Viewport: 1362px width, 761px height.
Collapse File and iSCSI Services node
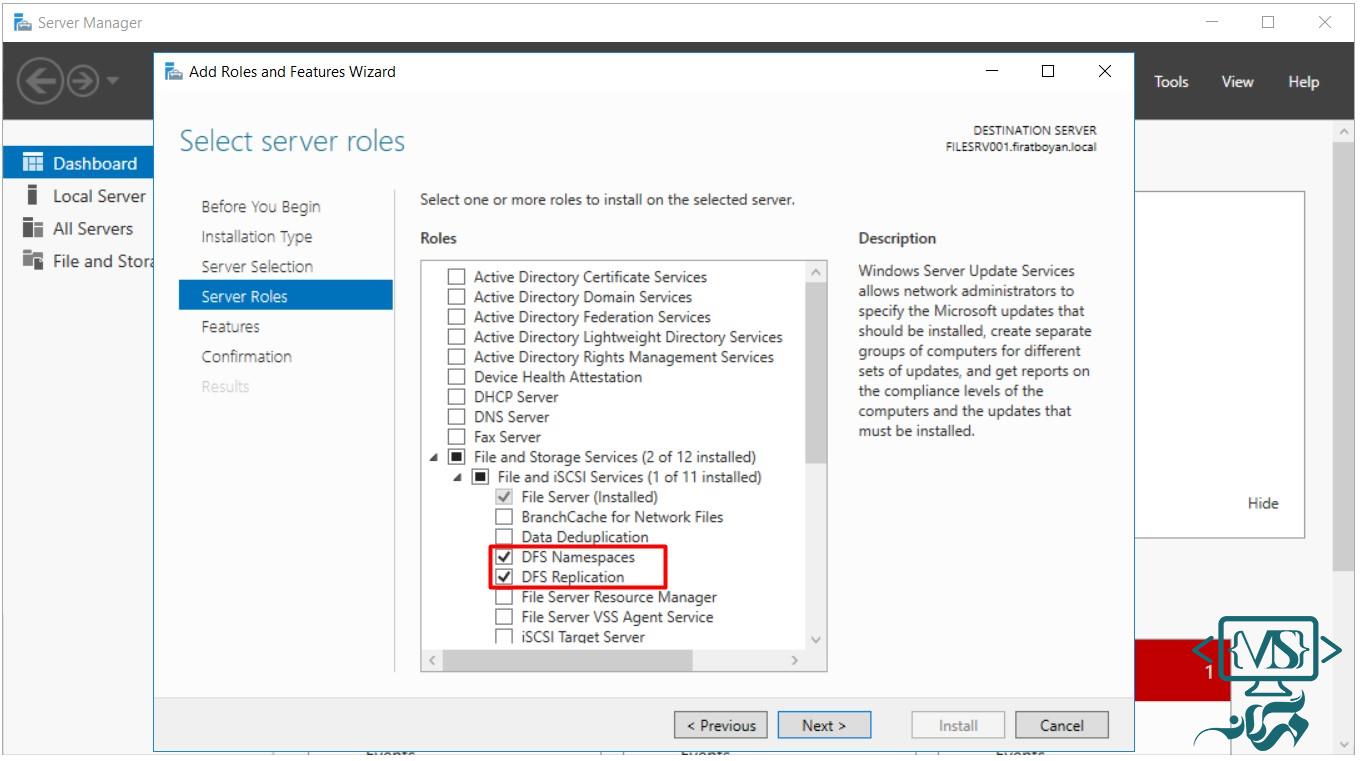pos(458,478)
